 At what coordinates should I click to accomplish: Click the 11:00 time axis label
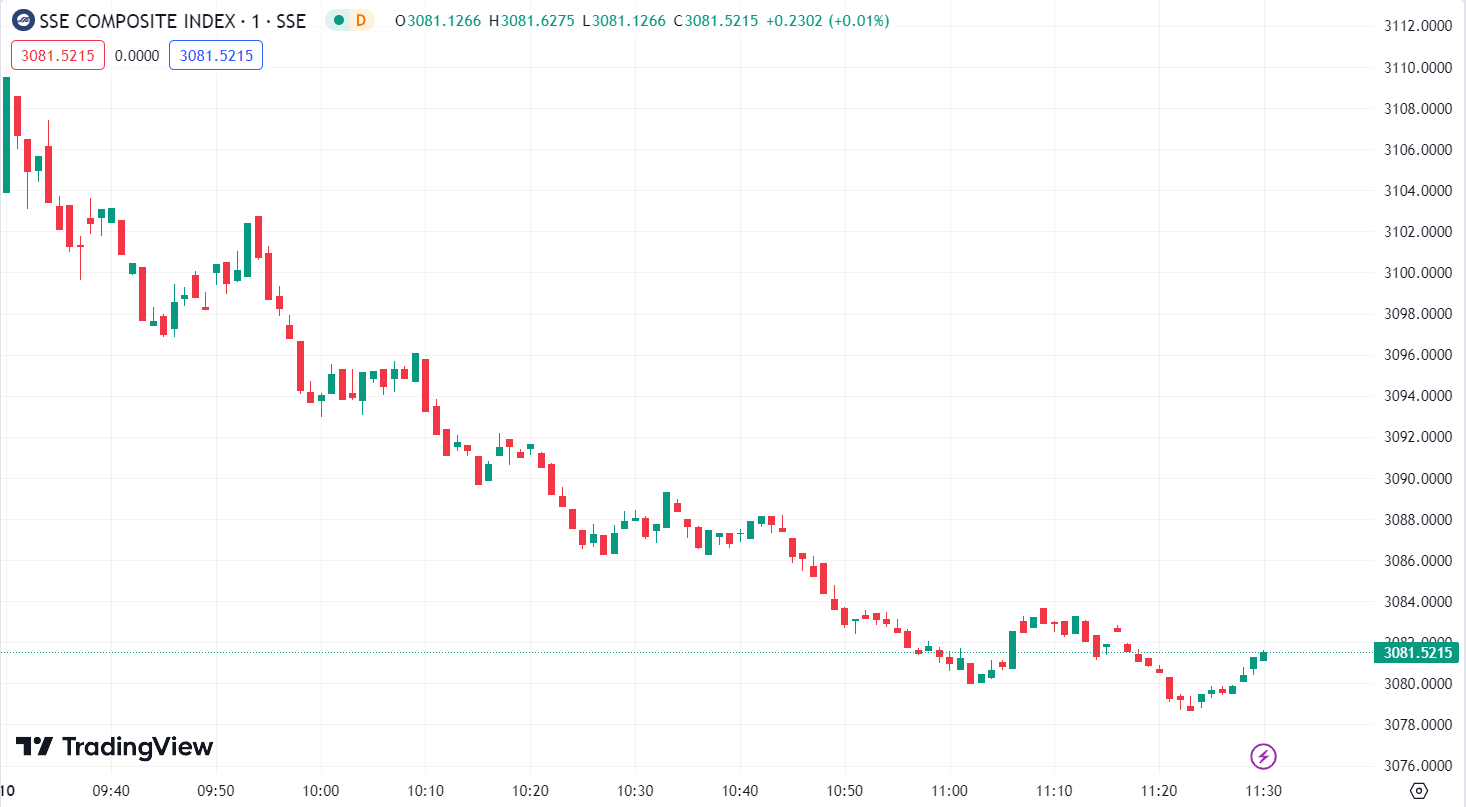(x=950, y=791)
